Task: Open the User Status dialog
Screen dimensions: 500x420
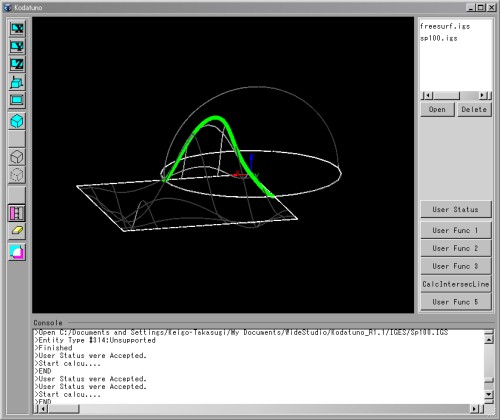Action: point(456,209)
